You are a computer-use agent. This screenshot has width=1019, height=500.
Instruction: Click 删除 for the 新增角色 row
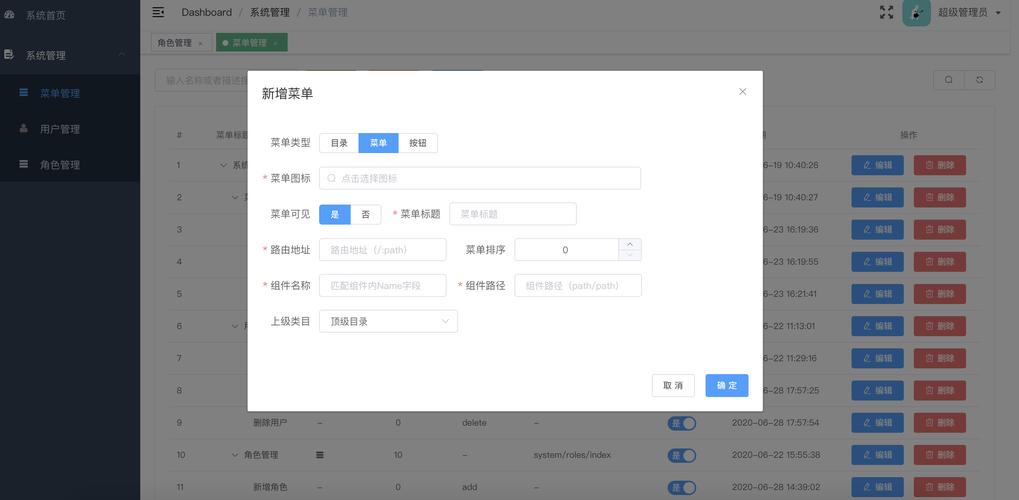(940, 487)
